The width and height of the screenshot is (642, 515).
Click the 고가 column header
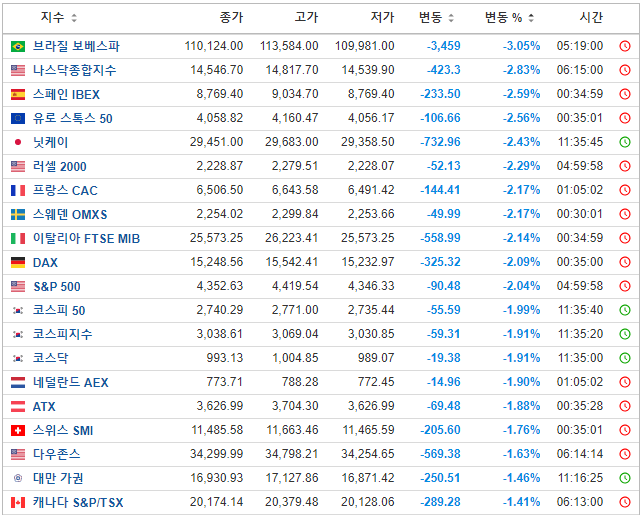306,17
